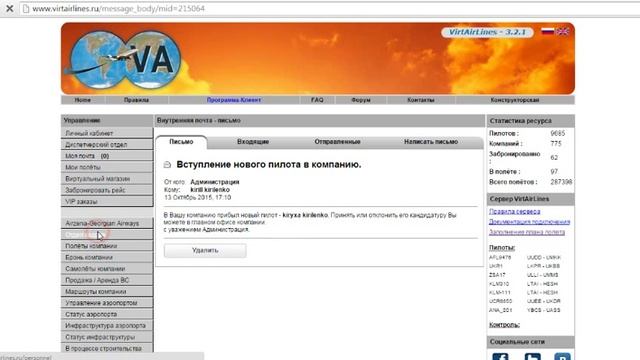Open Виртуальный магазин sidebar item
640x360 pixels.
click(x=107, y=179)
